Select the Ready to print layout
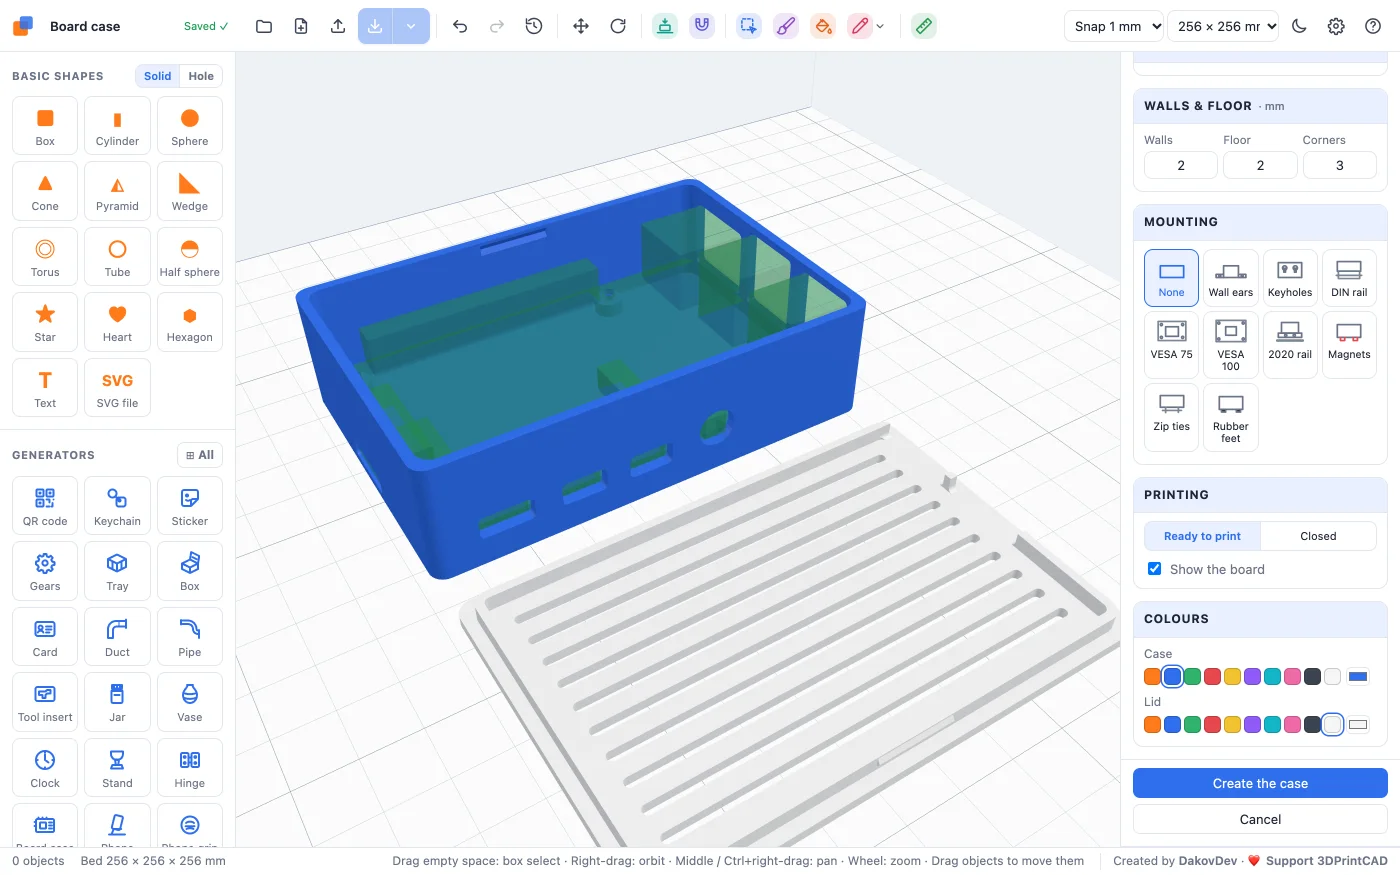The image size is (1400, 875). pos(1202,536)
